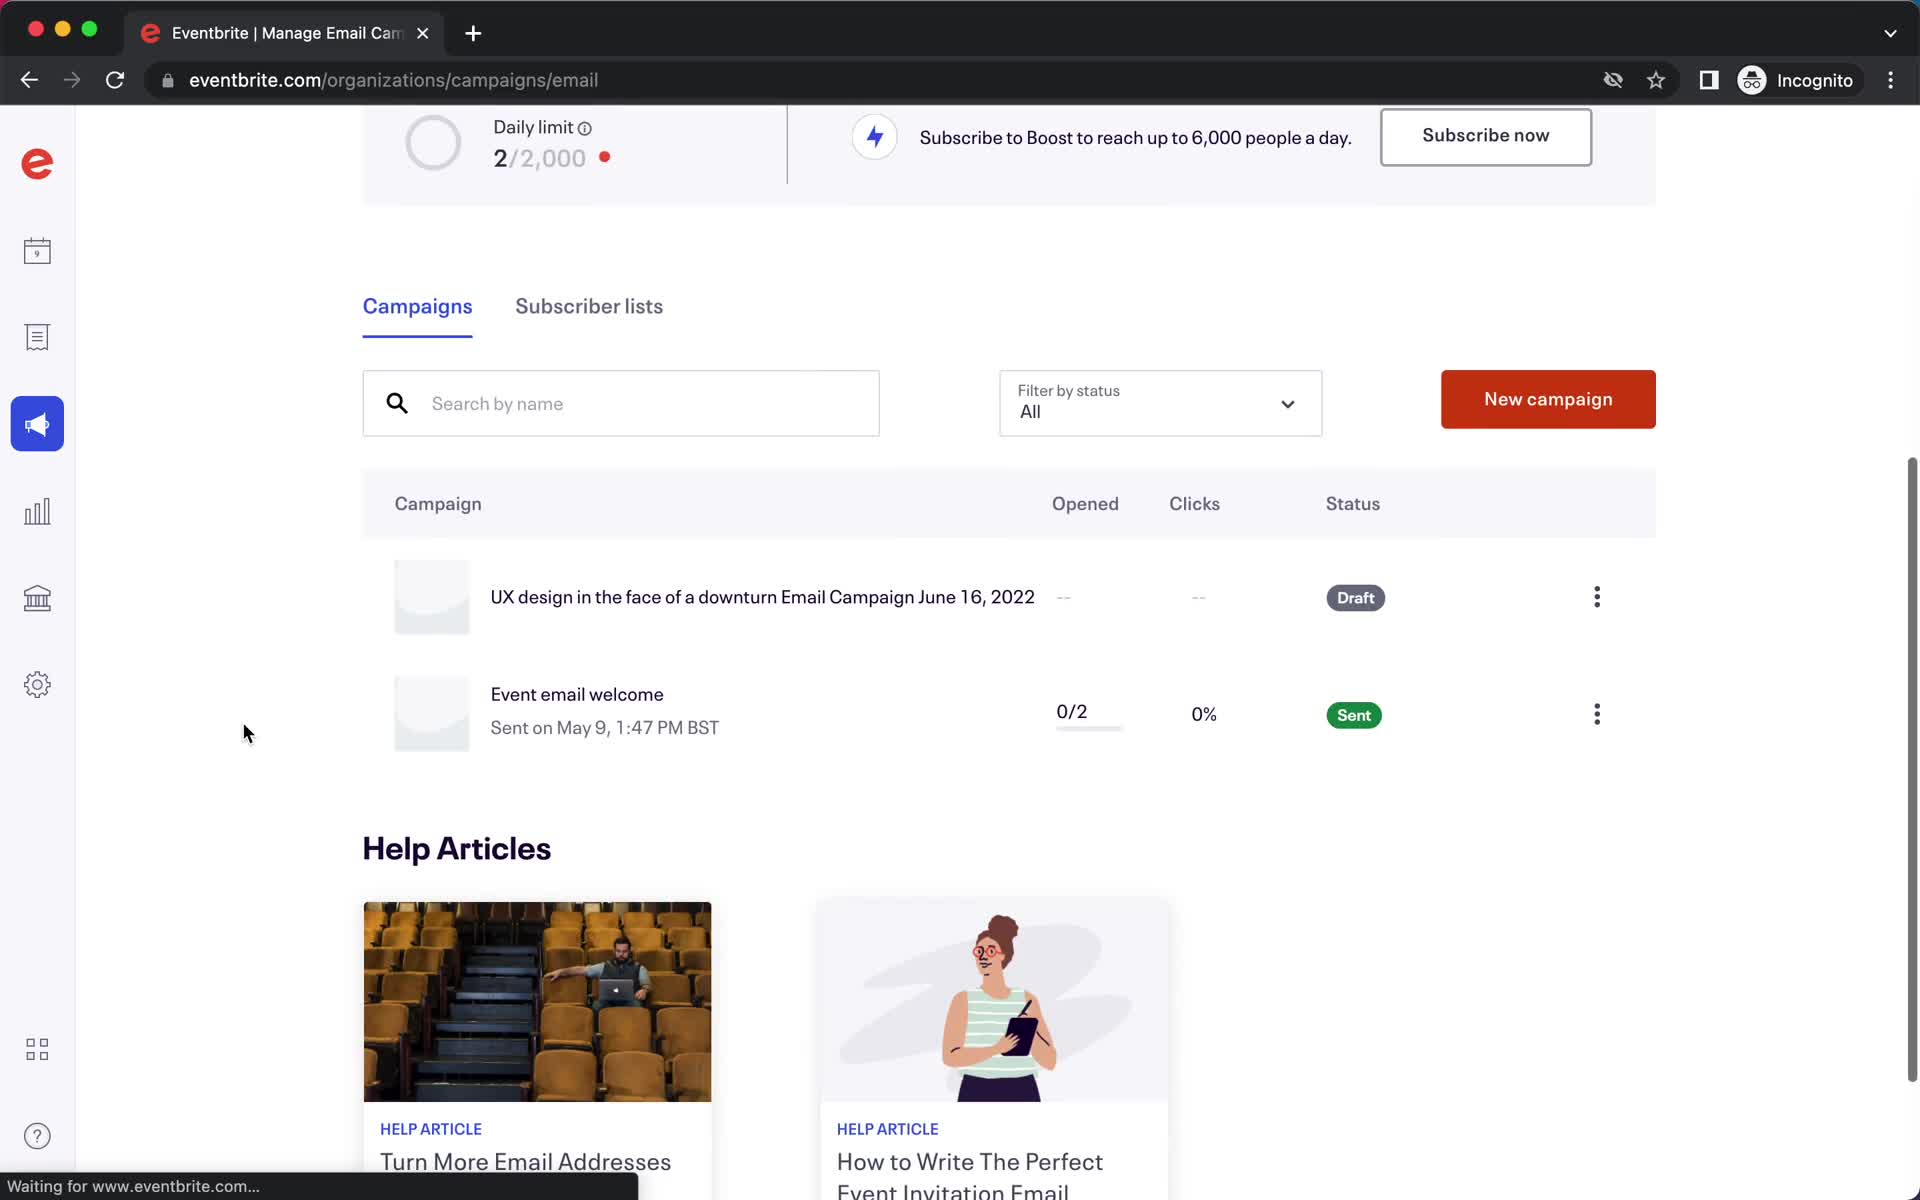Click the 0% clicks value

(x=1204, y=714)
